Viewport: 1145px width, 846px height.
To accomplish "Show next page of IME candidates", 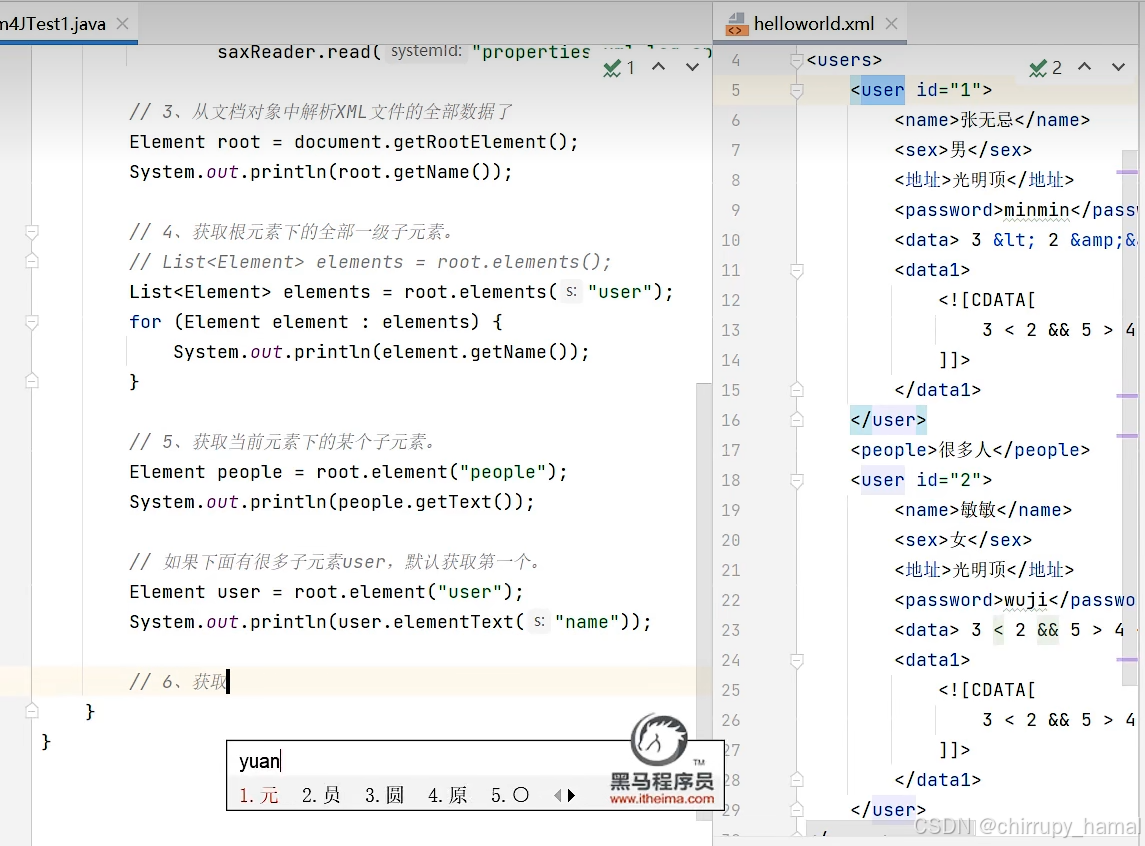I will pos(572,795).
